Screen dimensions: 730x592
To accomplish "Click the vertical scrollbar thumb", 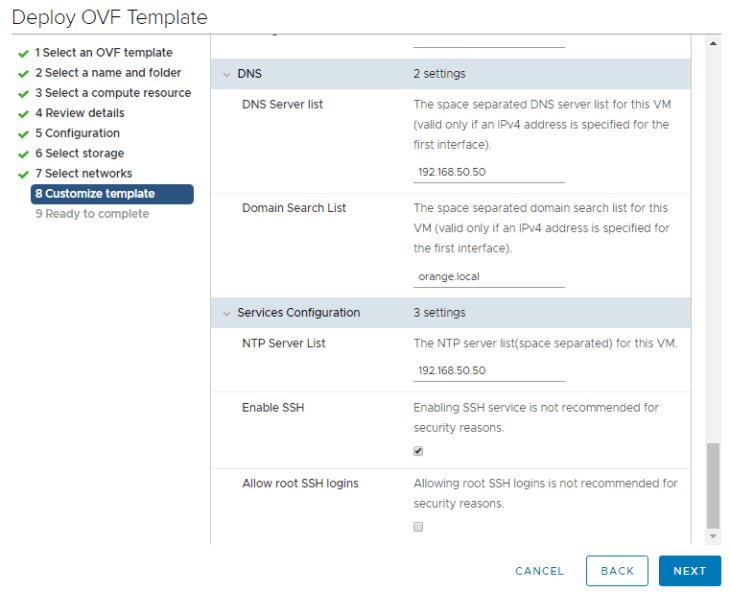I will click(x=713, y=485).
